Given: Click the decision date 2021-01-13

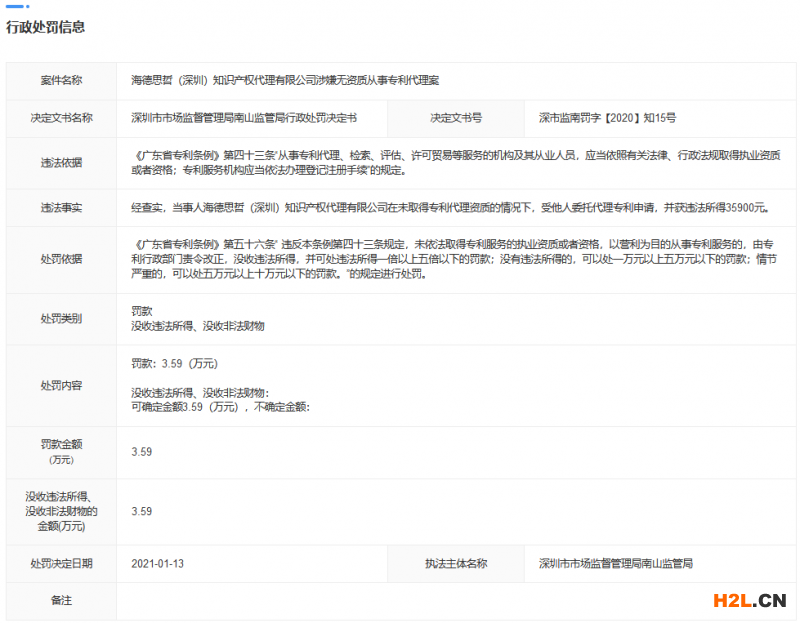Looking at the screenshot, I should tap(157, 564).
